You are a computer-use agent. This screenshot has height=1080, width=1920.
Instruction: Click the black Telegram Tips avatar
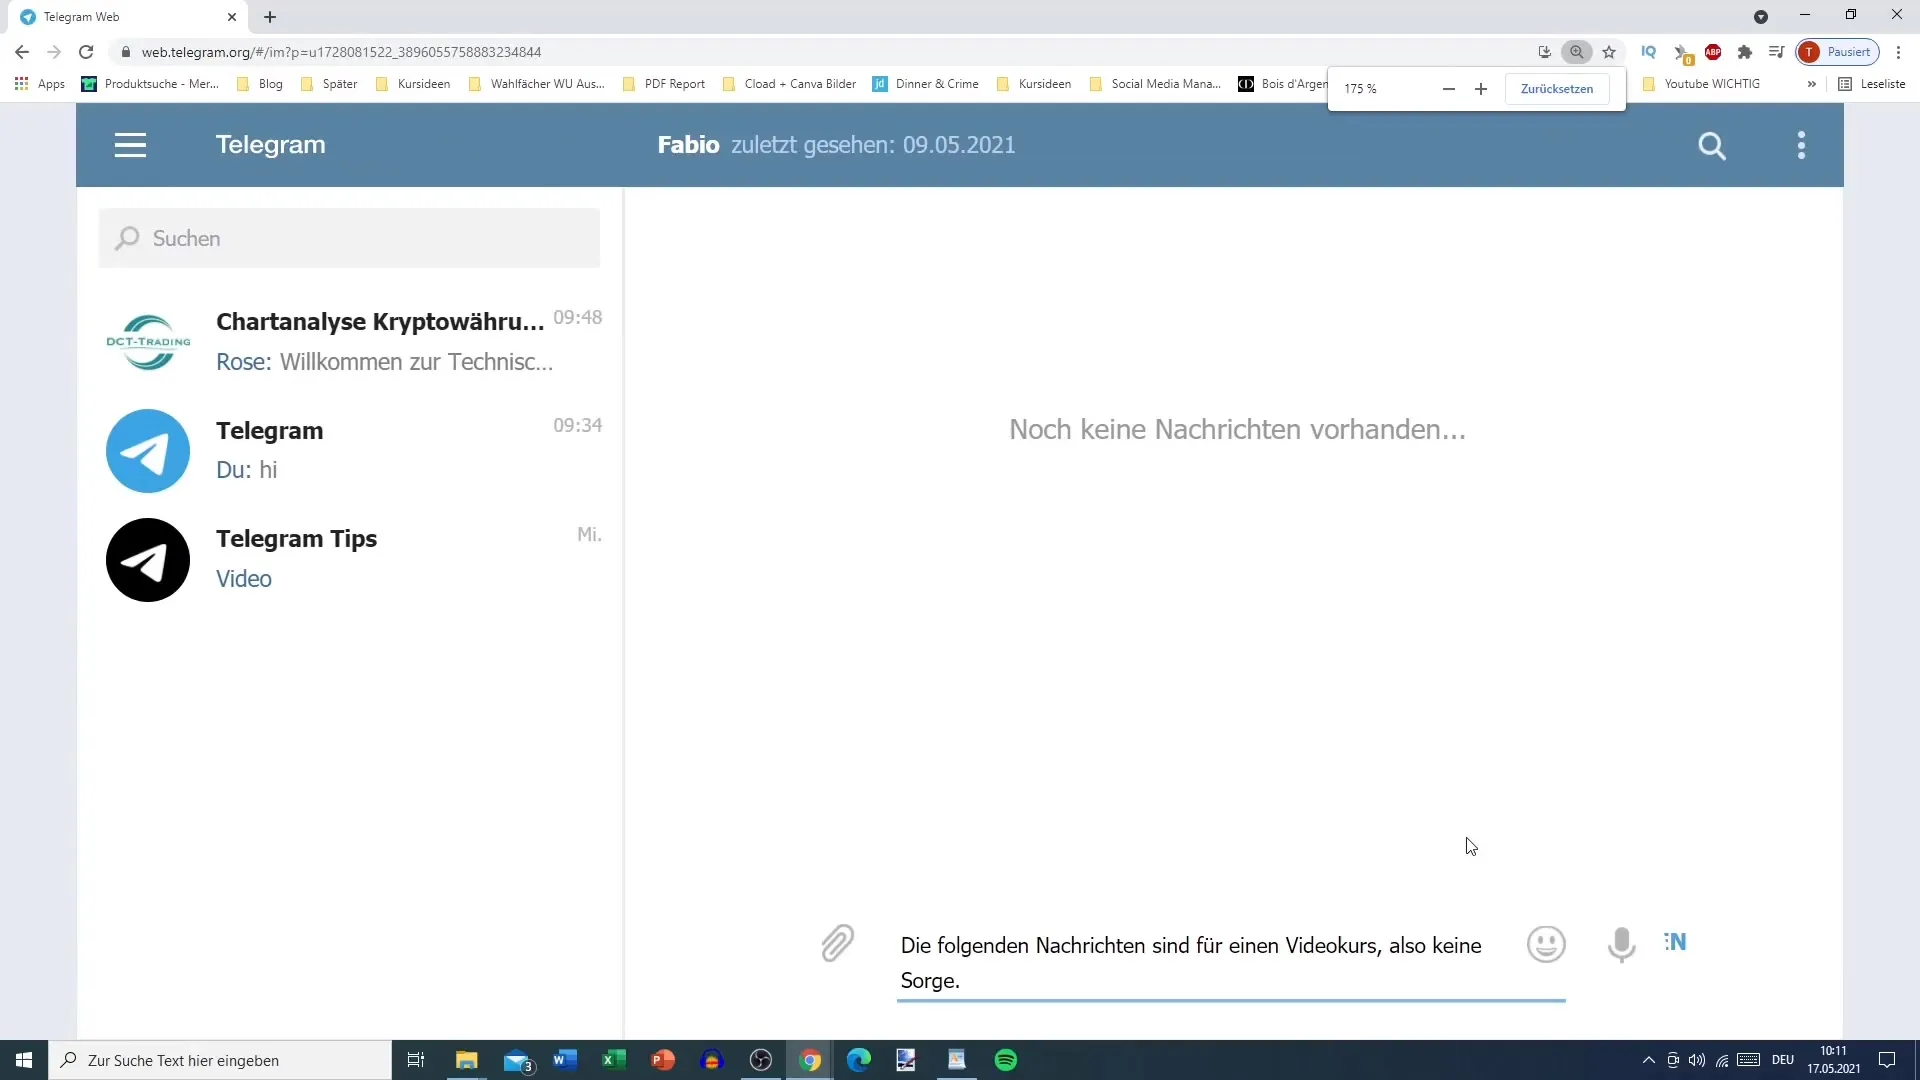click(x=148, y=560)
